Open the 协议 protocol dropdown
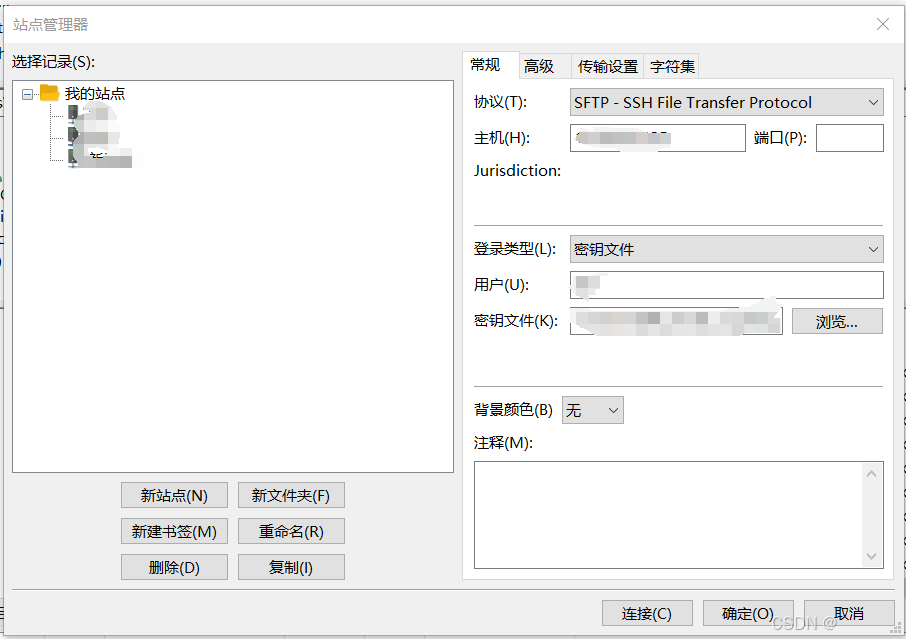Viewport: 906px width, 639px height. tap(726, 102)
